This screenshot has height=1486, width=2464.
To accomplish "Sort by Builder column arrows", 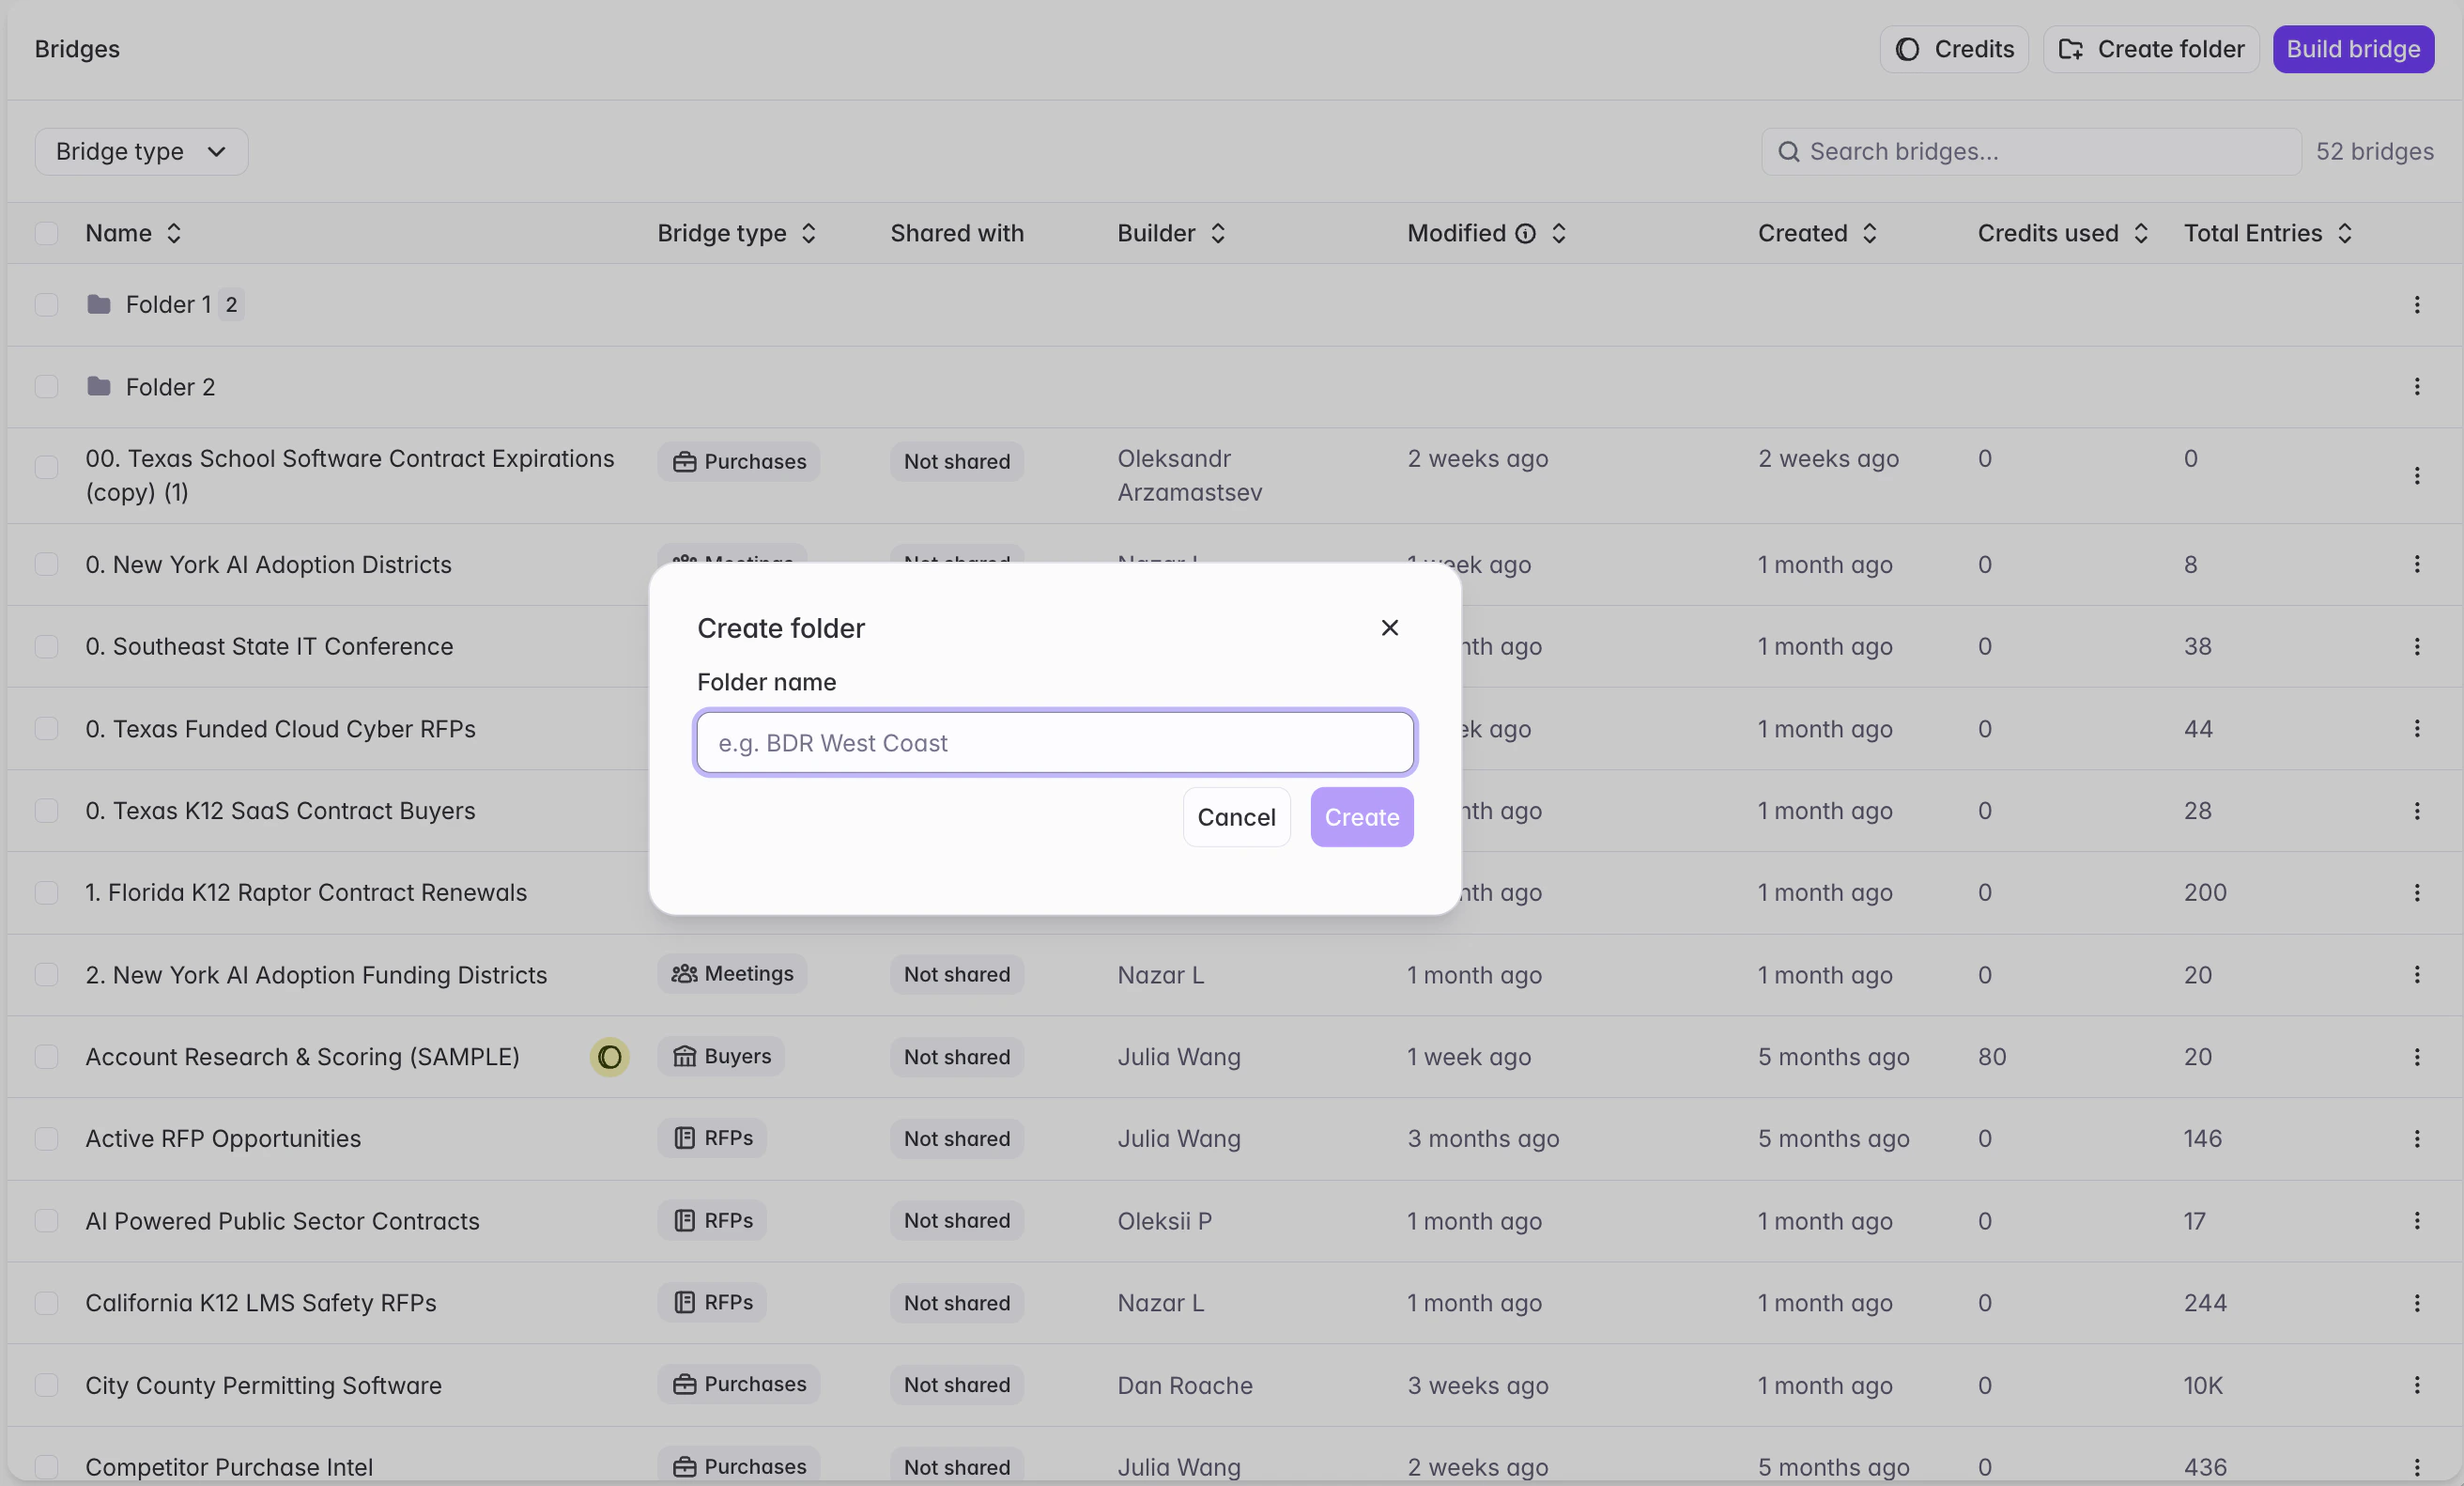I will point(1217,233).
